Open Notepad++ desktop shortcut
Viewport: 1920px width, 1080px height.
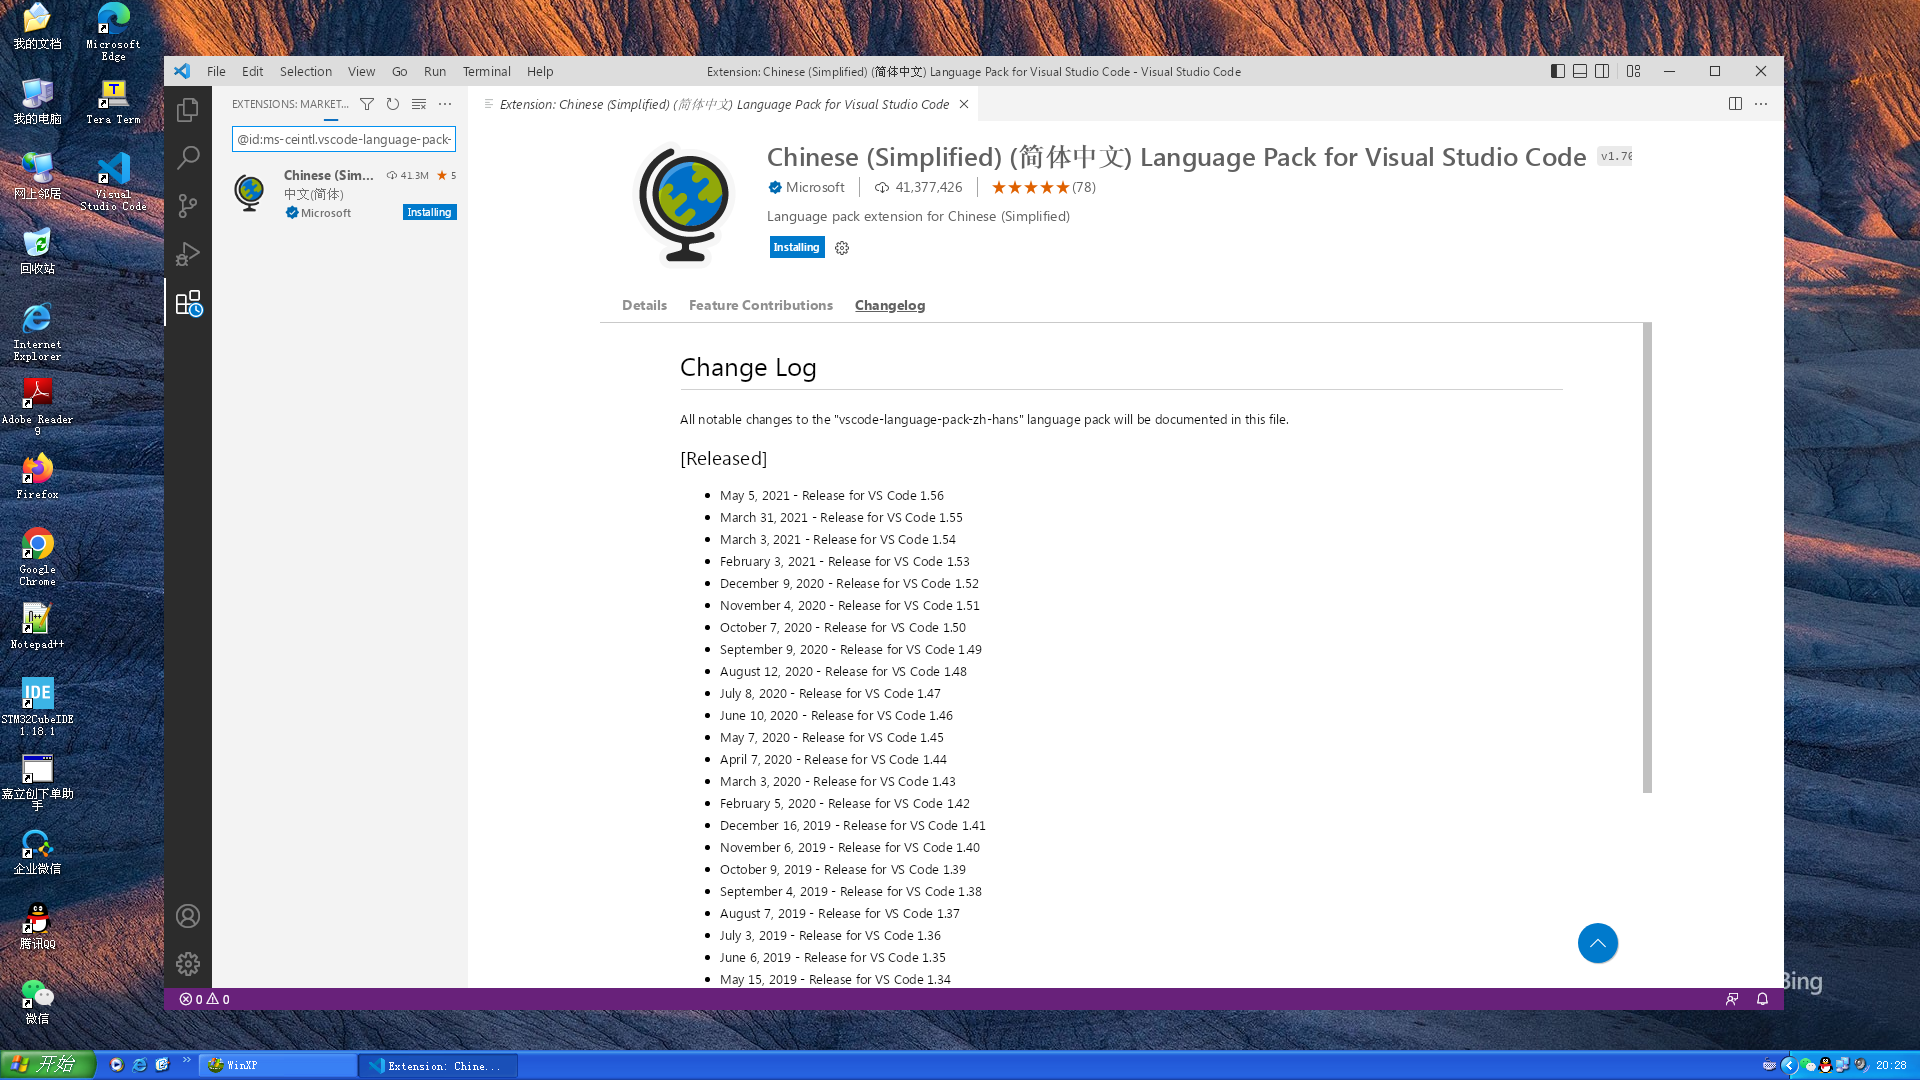[37, 625]
